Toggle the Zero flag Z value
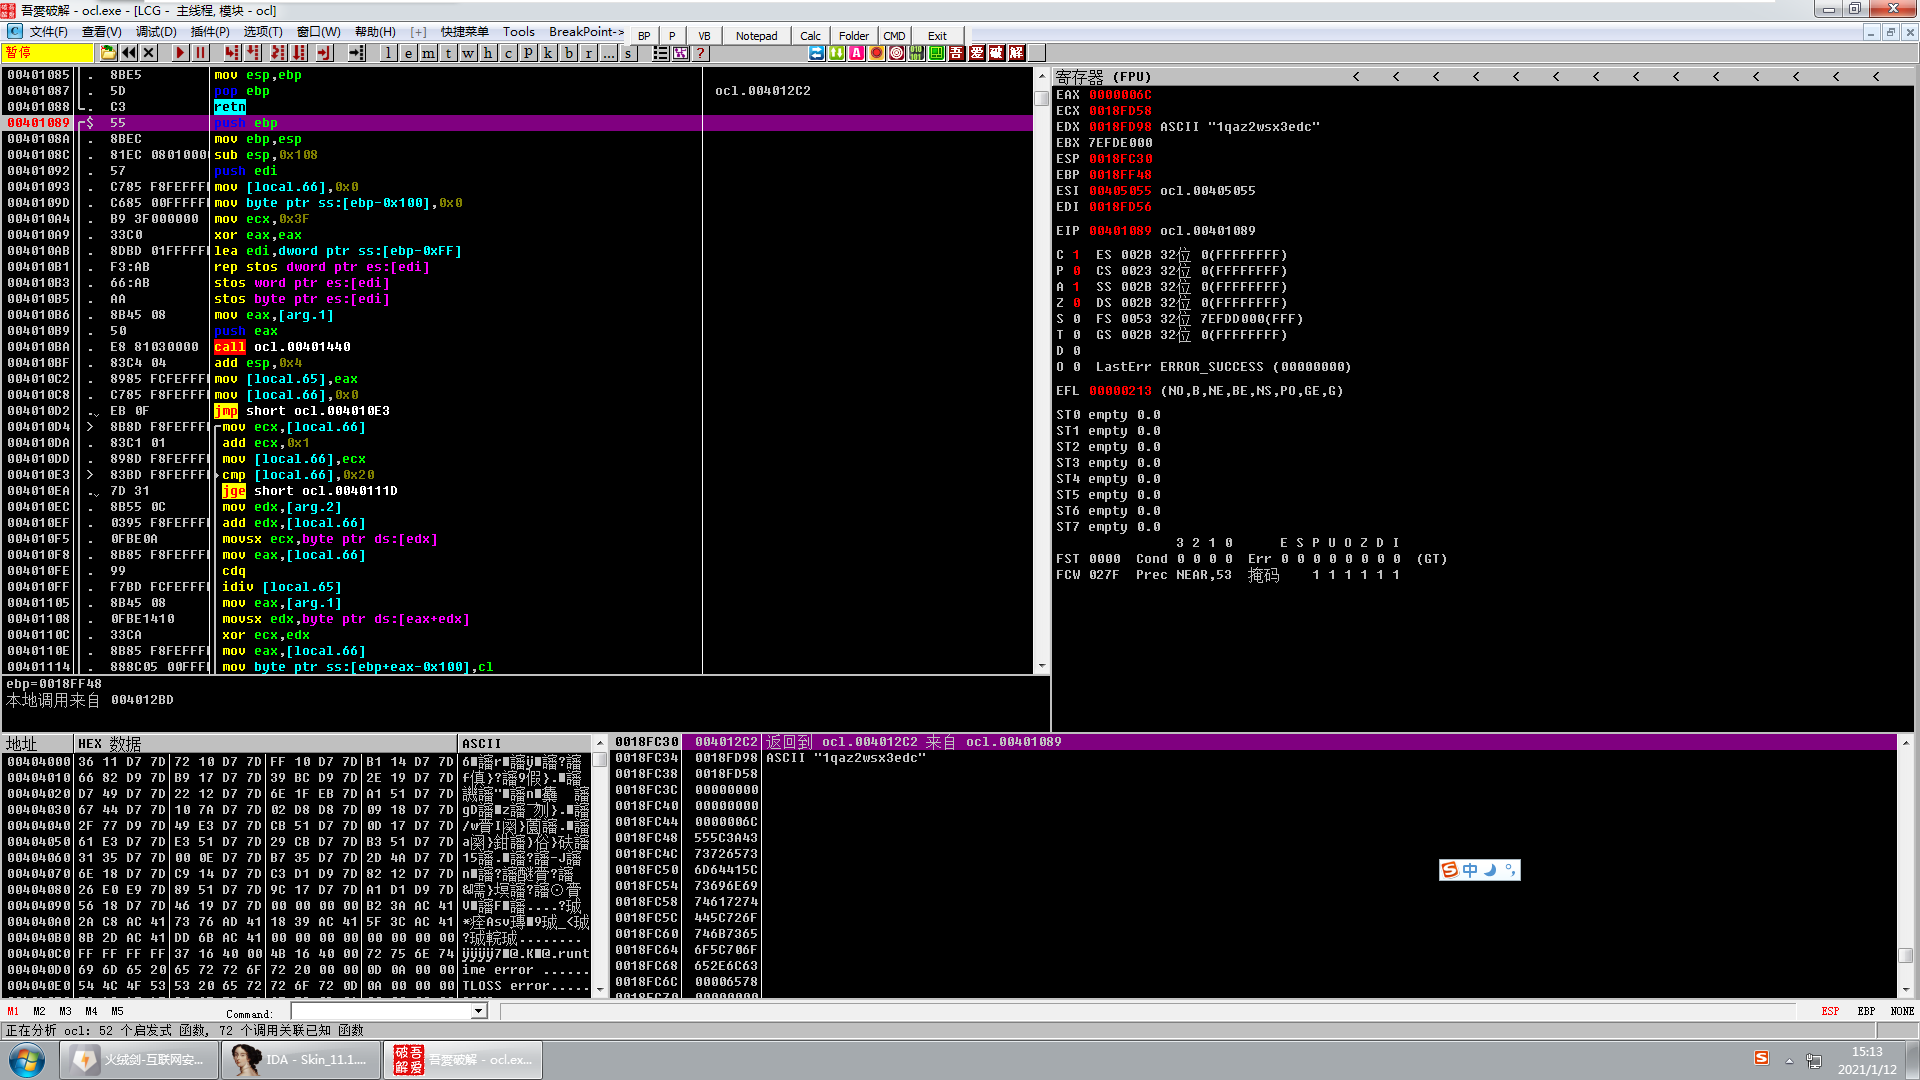1920x1080 pixels. coord(1076,303)
